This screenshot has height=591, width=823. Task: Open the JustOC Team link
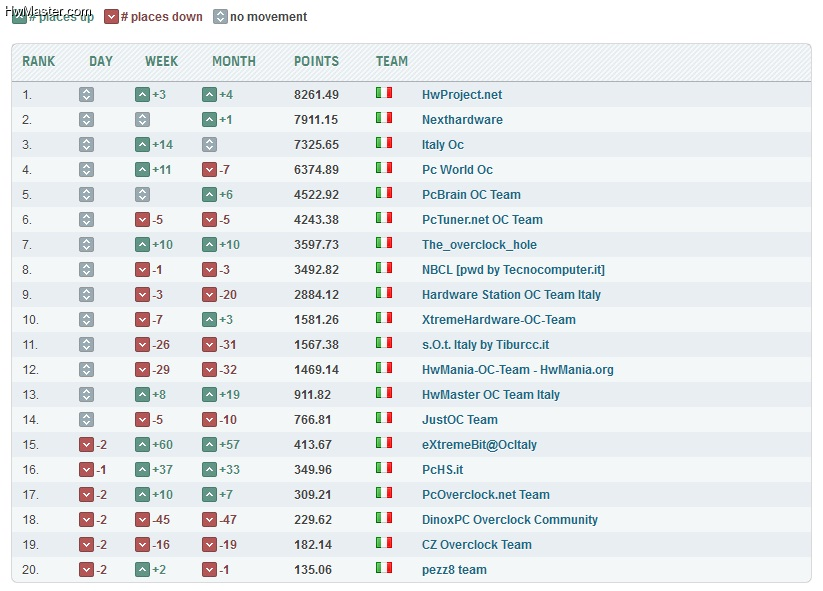click(460, 420)
